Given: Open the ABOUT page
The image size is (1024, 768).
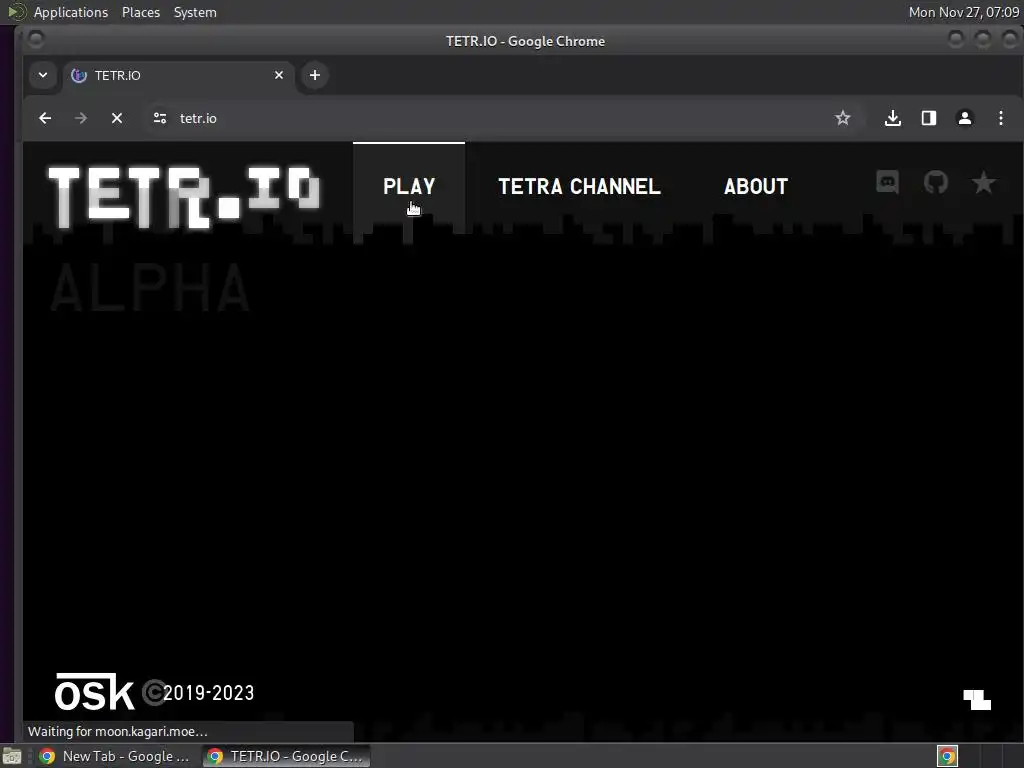Looking at the screenshot, I should 756,187.
